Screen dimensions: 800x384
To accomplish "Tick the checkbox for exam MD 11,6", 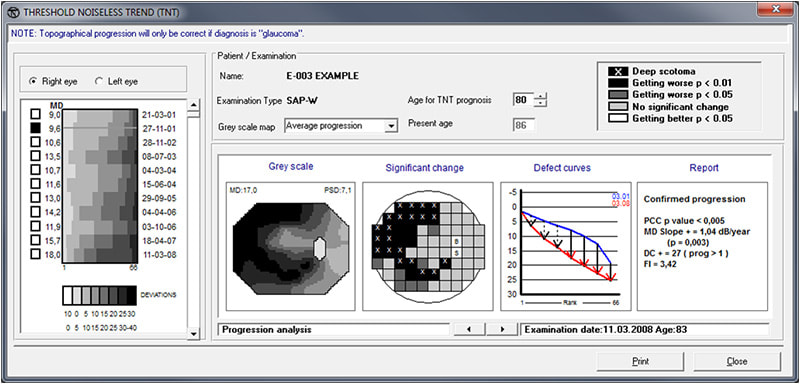I will tap(36, 183).
